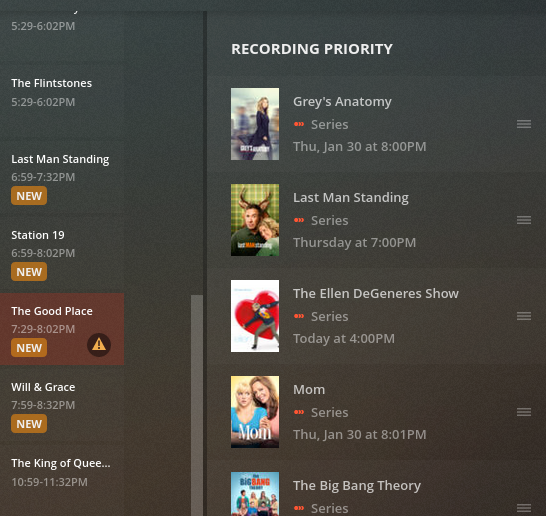Click the series record icon under Grey's Anatomy
Image resolution: width=546 pixels, height=516 pixels.
click(299, 124)
